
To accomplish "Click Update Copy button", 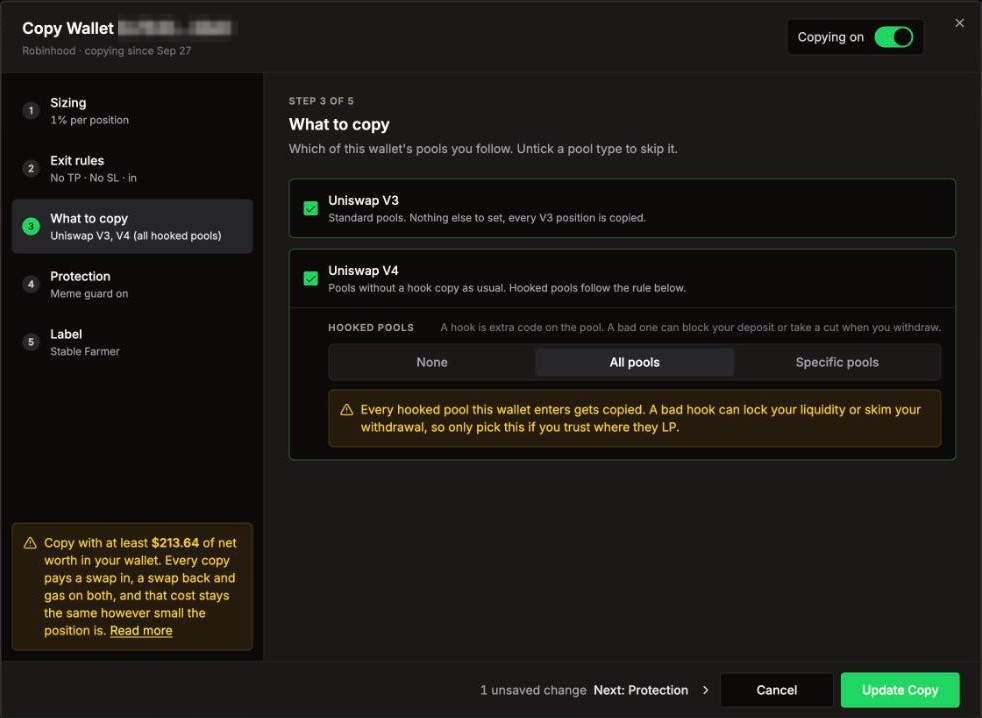I will coord(900,690).
